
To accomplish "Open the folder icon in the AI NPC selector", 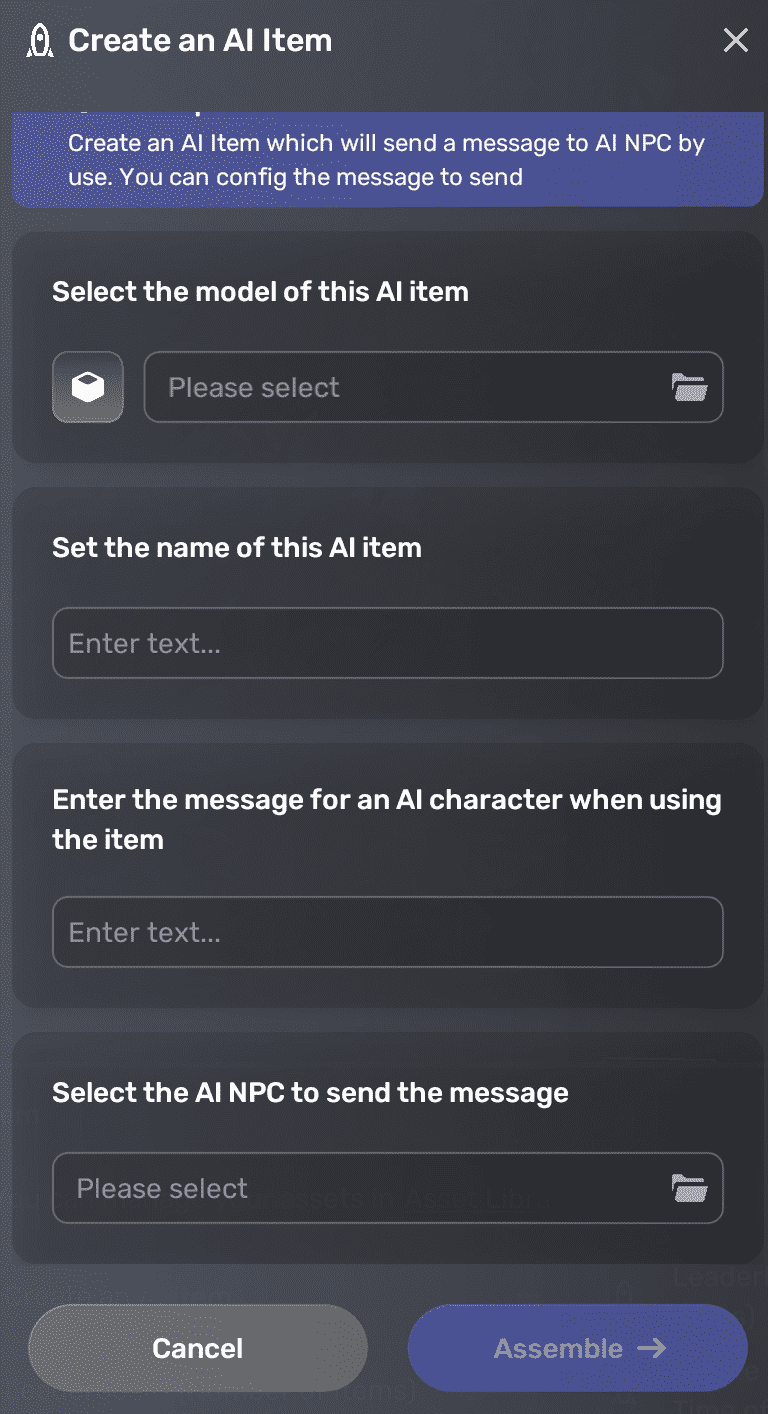I will 689,1188.
